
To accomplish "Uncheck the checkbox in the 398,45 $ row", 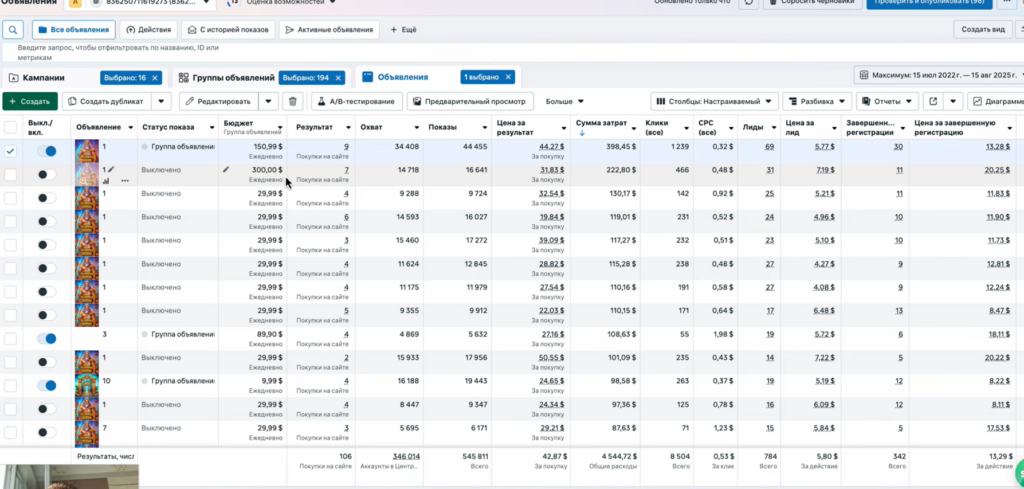I will point(10,151).
